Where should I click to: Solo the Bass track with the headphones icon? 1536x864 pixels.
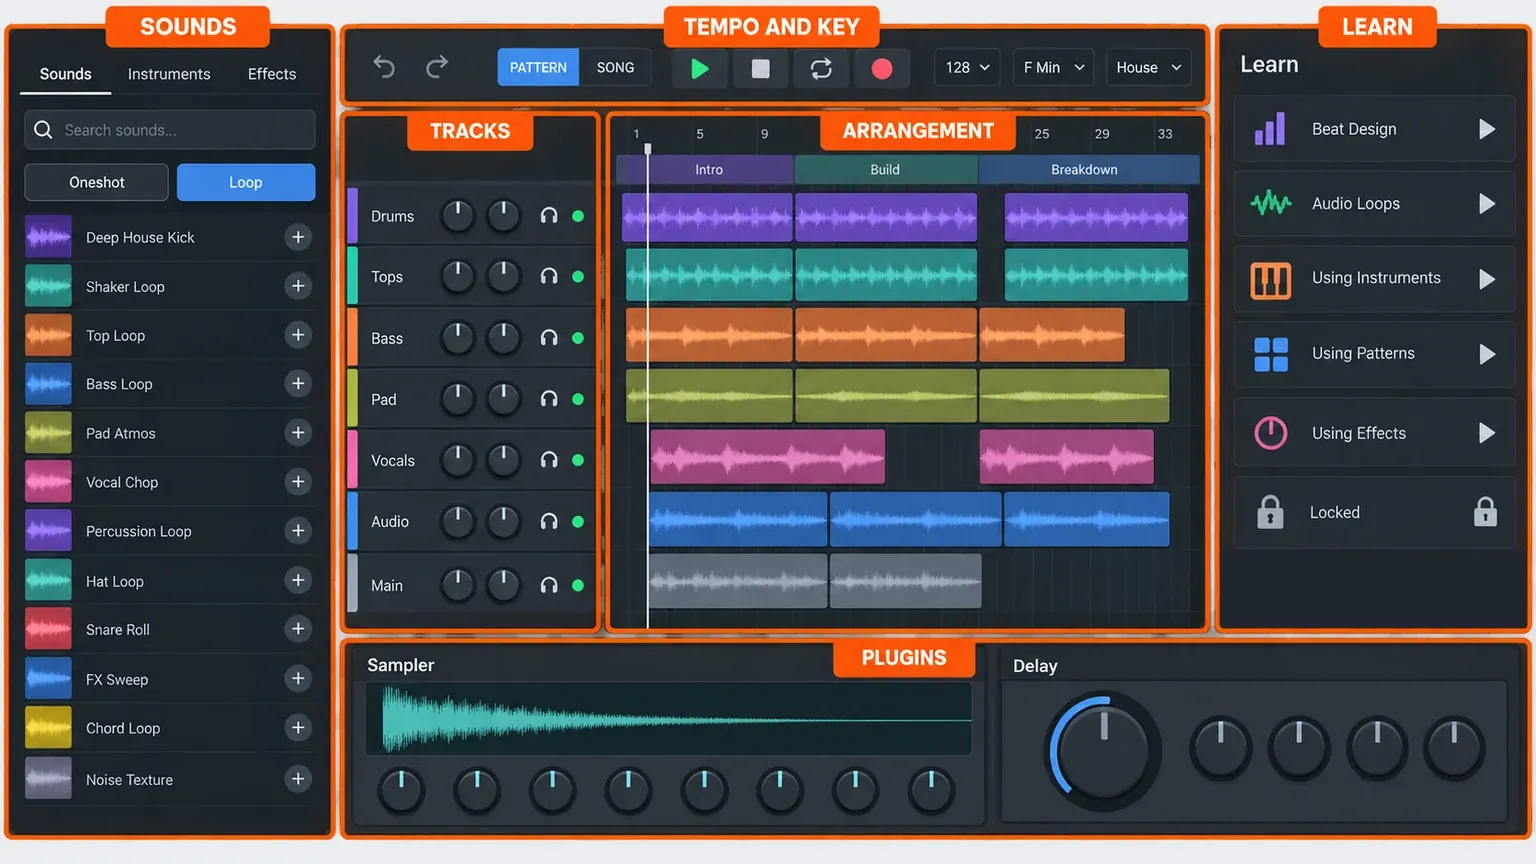[x=549, y=338]
